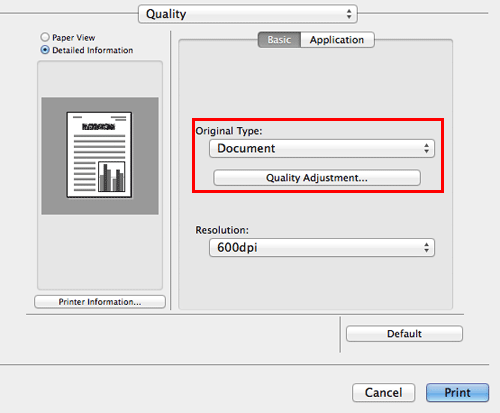
Task: Click the Printer Information... button
Action: [x=100, y=302]
